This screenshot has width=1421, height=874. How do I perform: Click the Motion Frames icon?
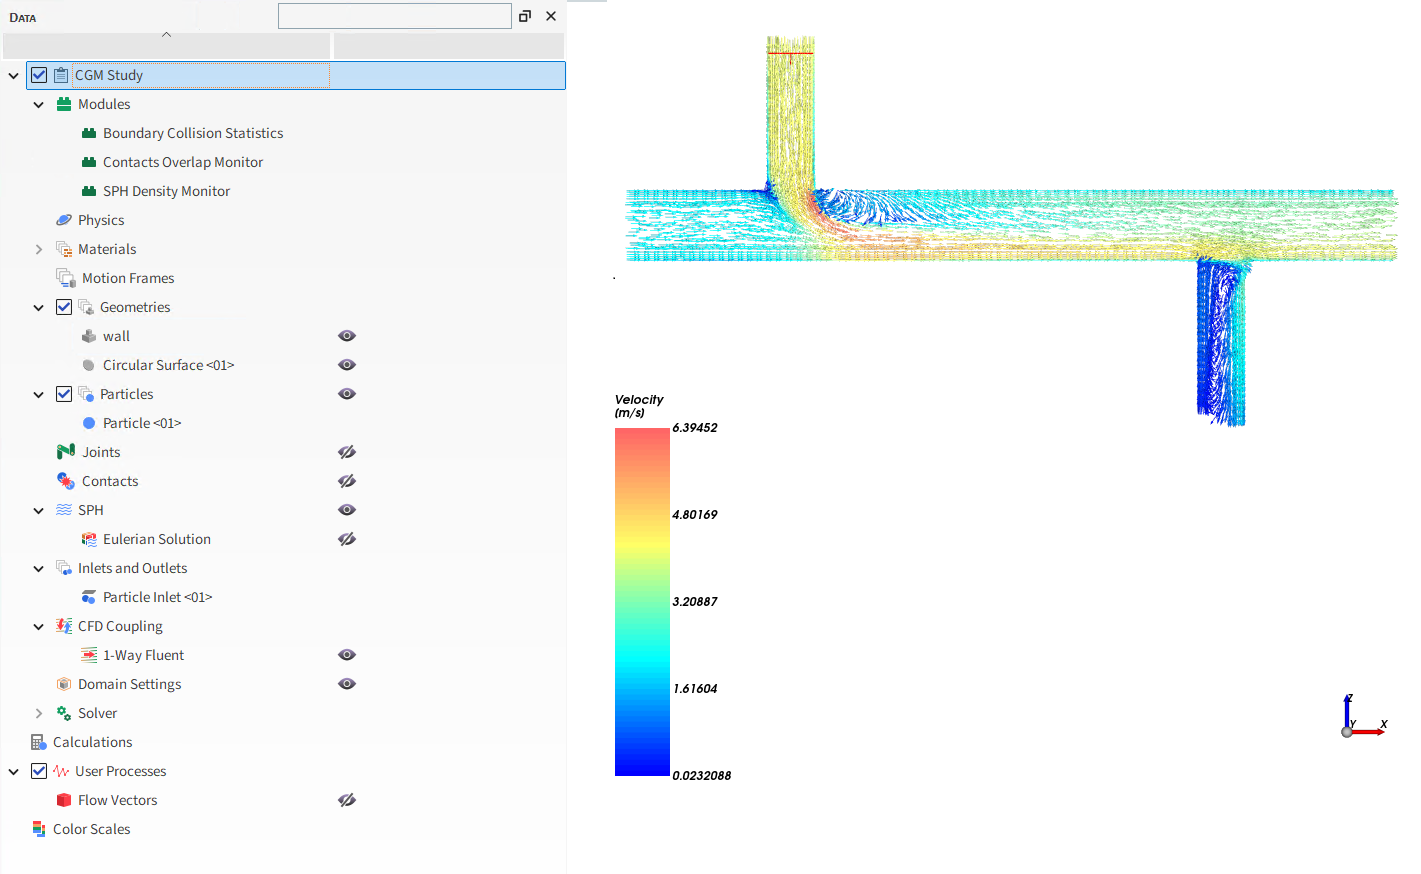coord(66,278)
